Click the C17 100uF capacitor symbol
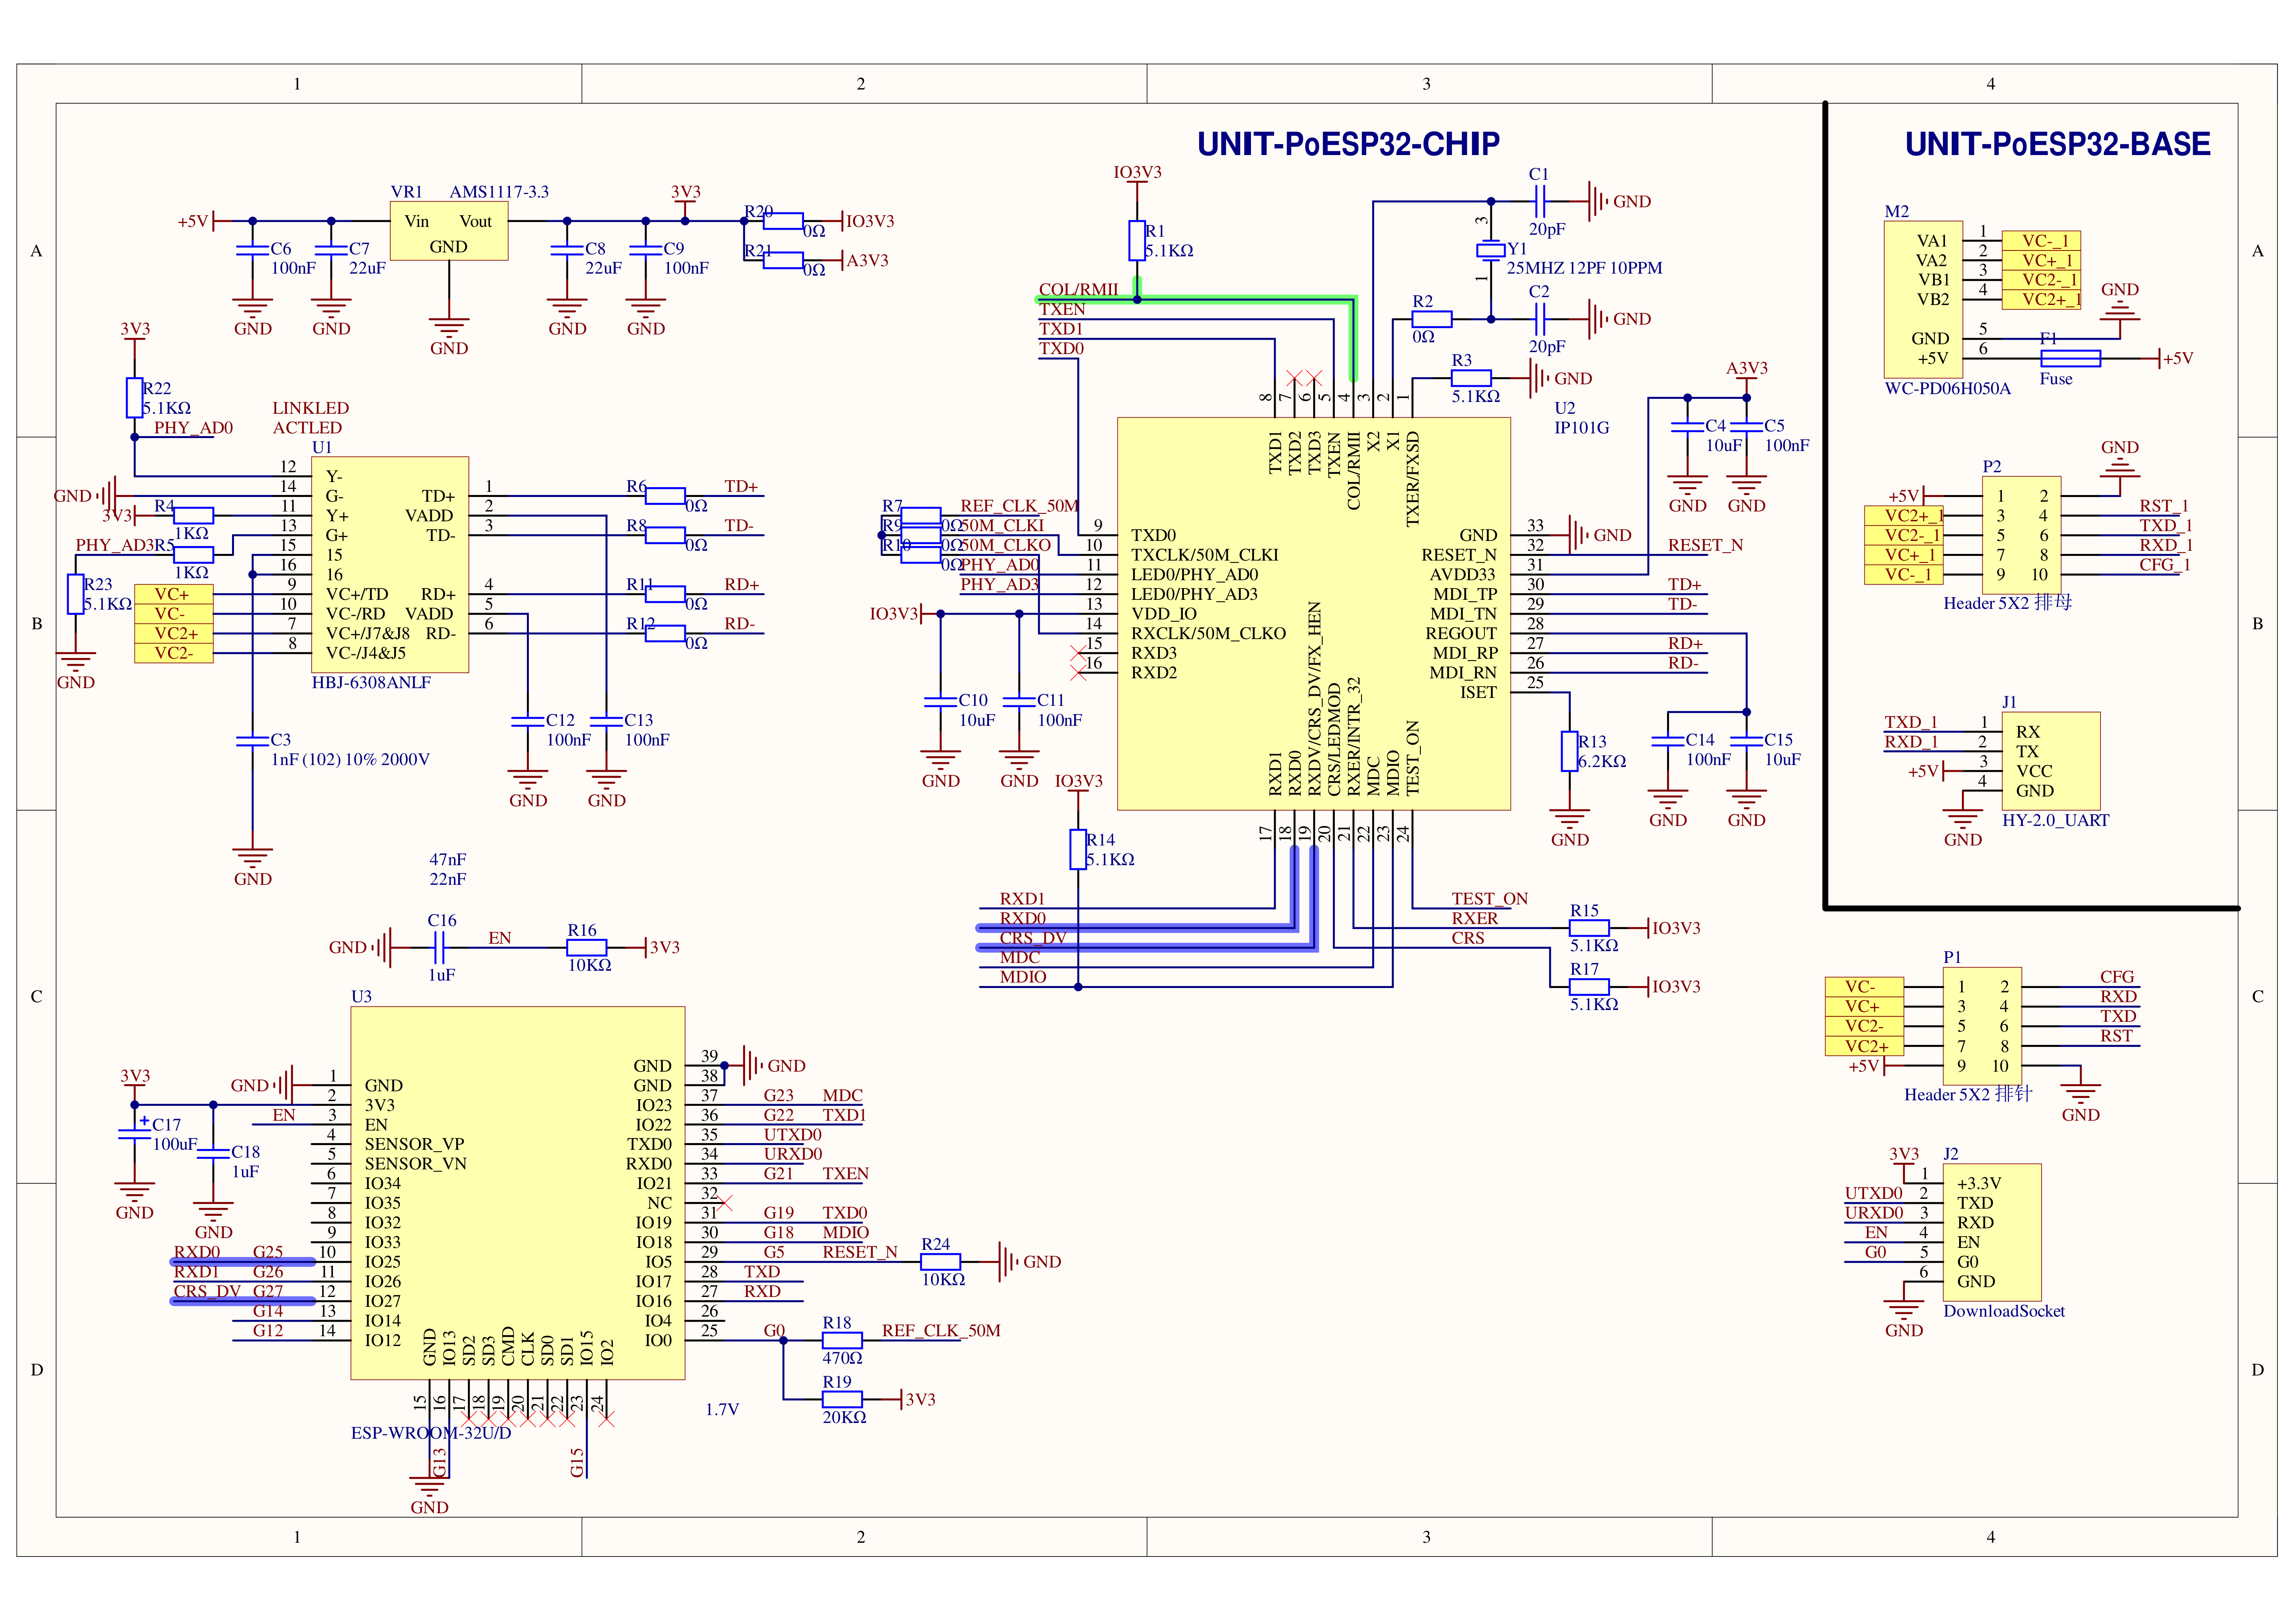 coord(134,1134)
